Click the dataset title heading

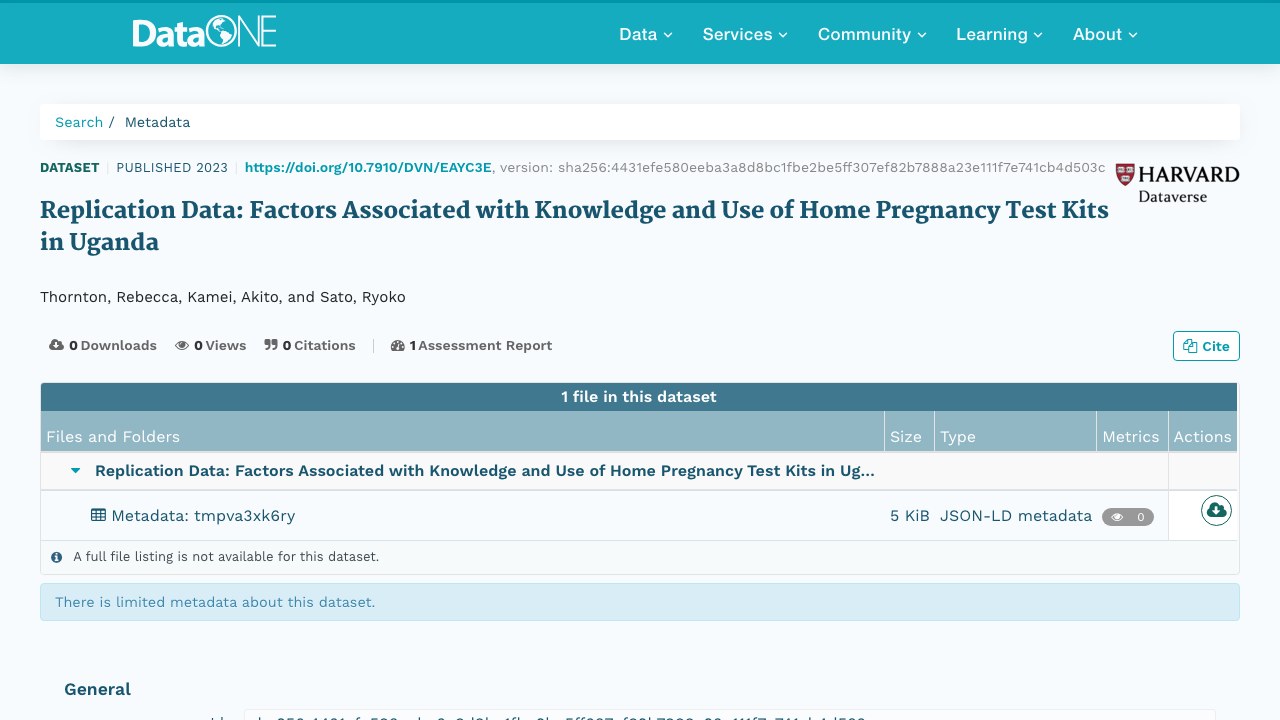(574, 226)
